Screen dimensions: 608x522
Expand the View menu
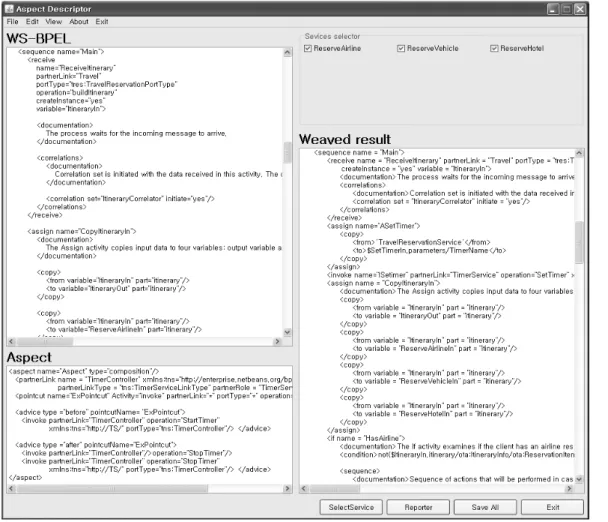54,22
